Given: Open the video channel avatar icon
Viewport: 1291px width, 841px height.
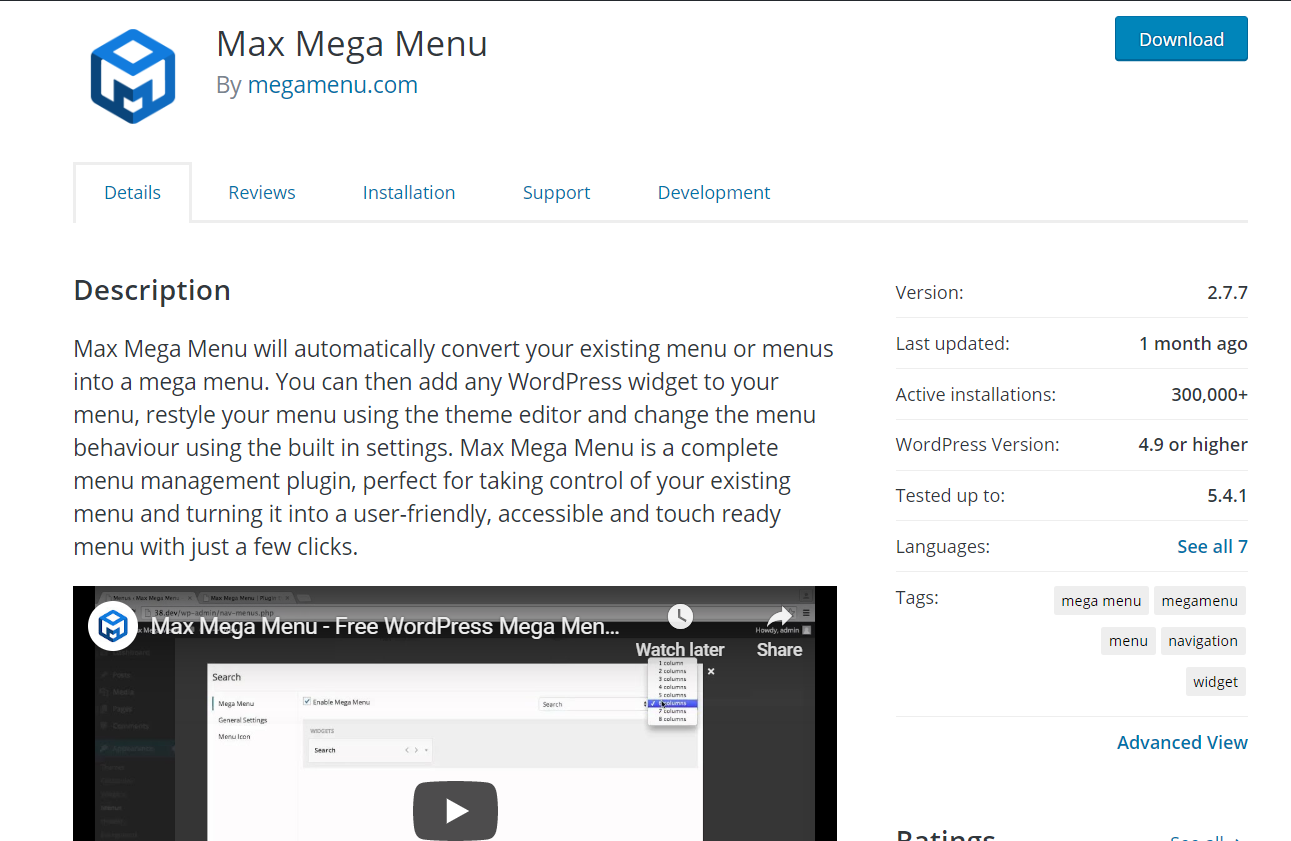Looking at the screenshot, I should pos(113,626).
